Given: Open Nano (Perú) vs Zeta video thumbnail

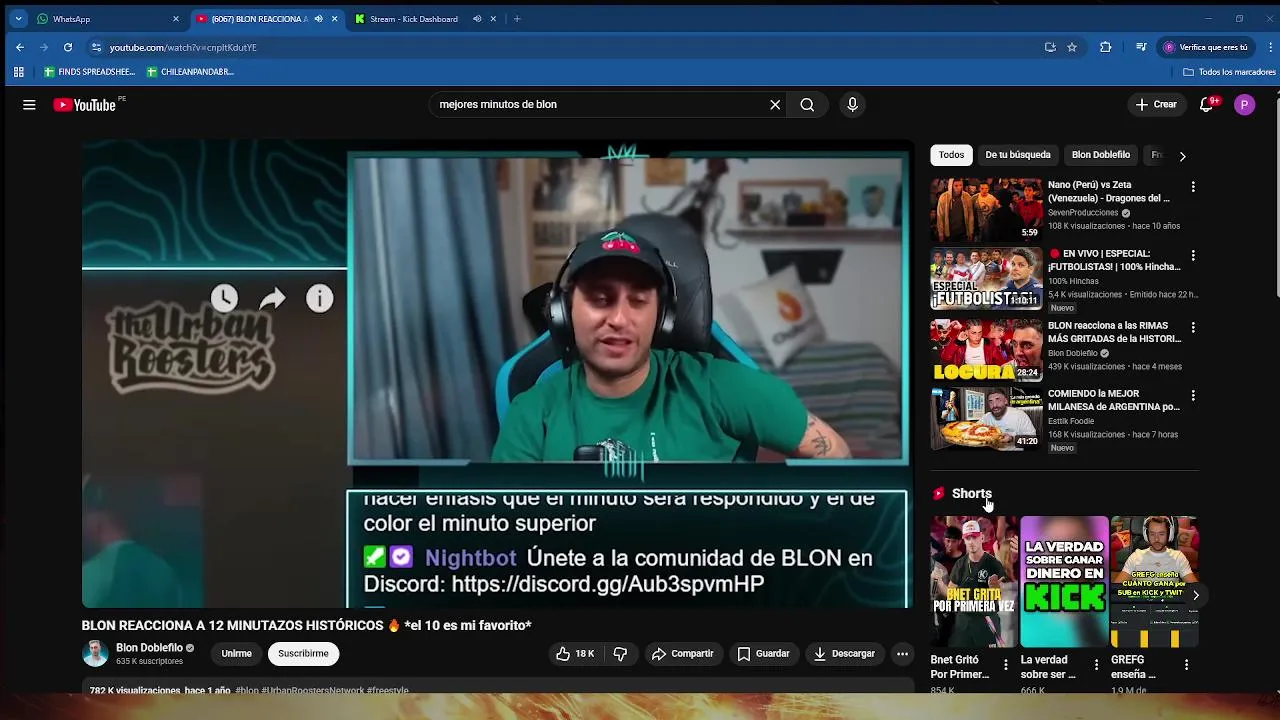Looking at the screenshot, I should click(x=986, y=209).
